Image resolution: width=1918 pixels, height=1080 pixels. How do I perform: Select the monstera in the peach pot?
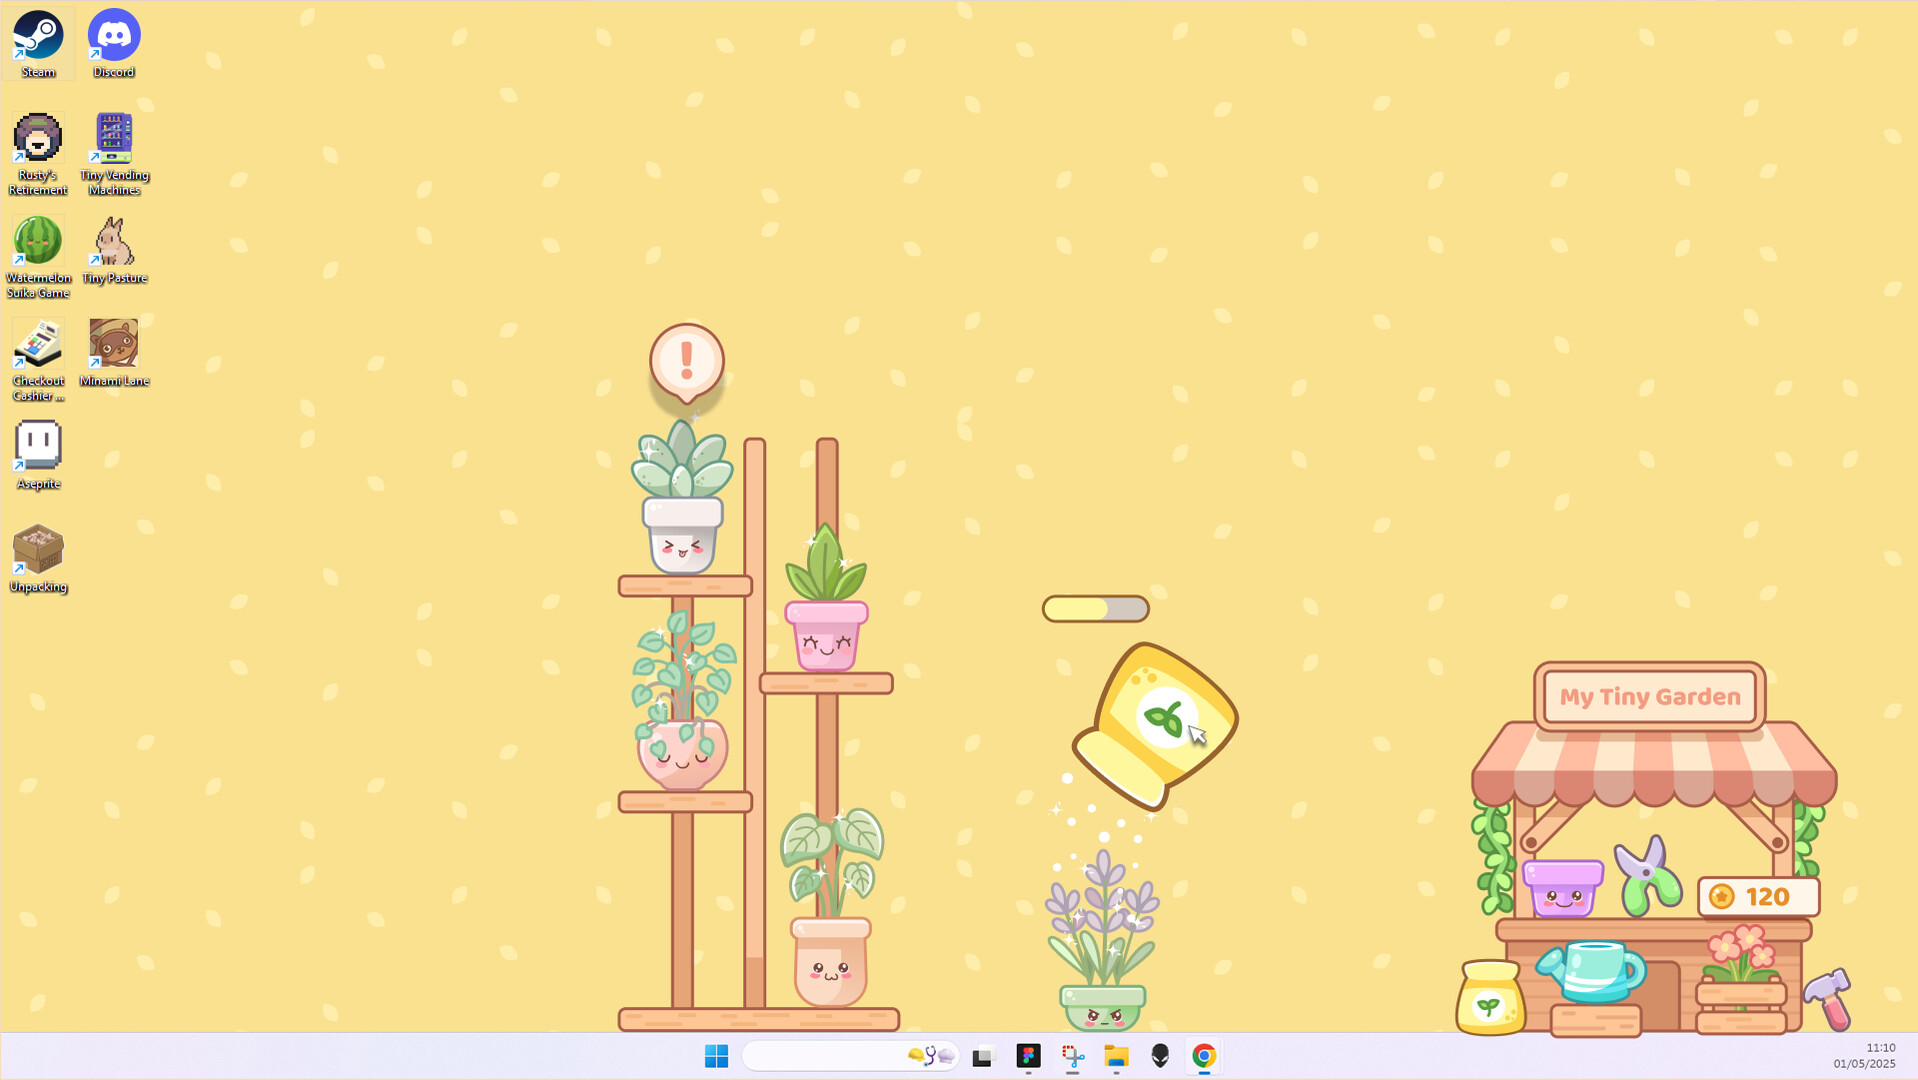click(x=831, y=908)
